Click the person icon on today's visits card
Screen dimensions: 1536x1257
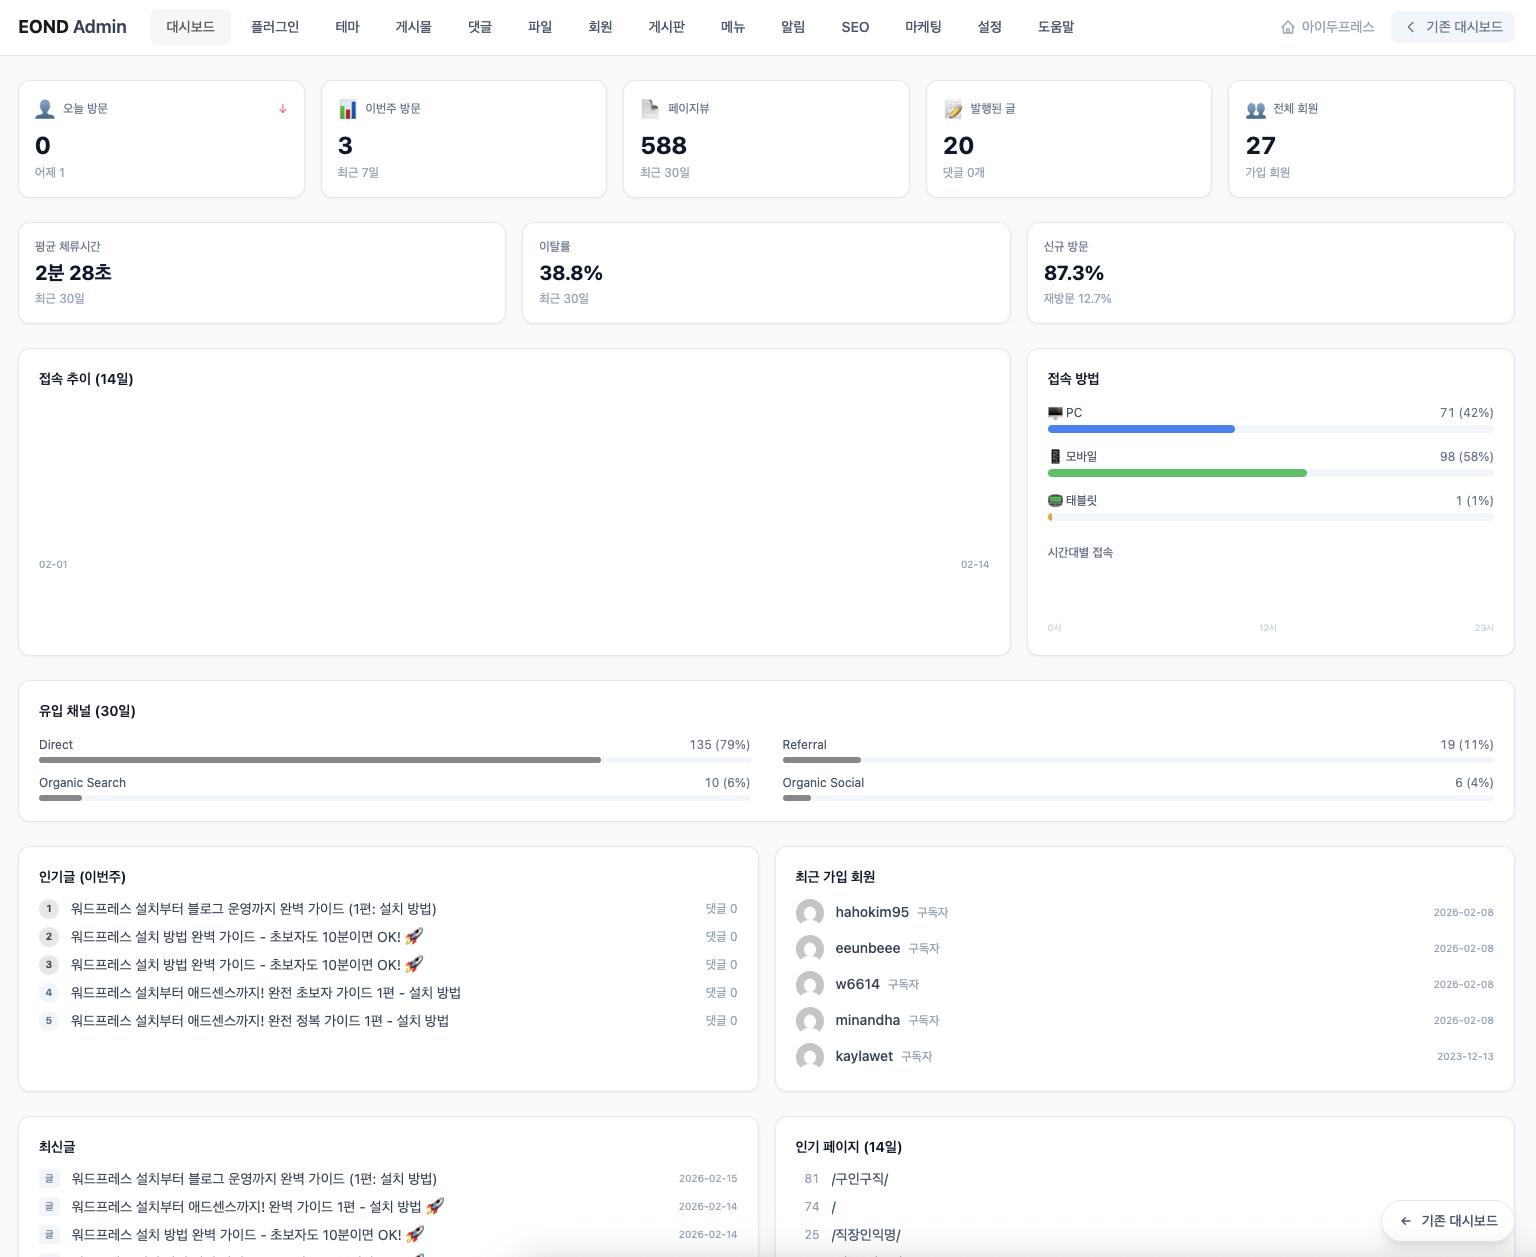click(x=45, y=109)
